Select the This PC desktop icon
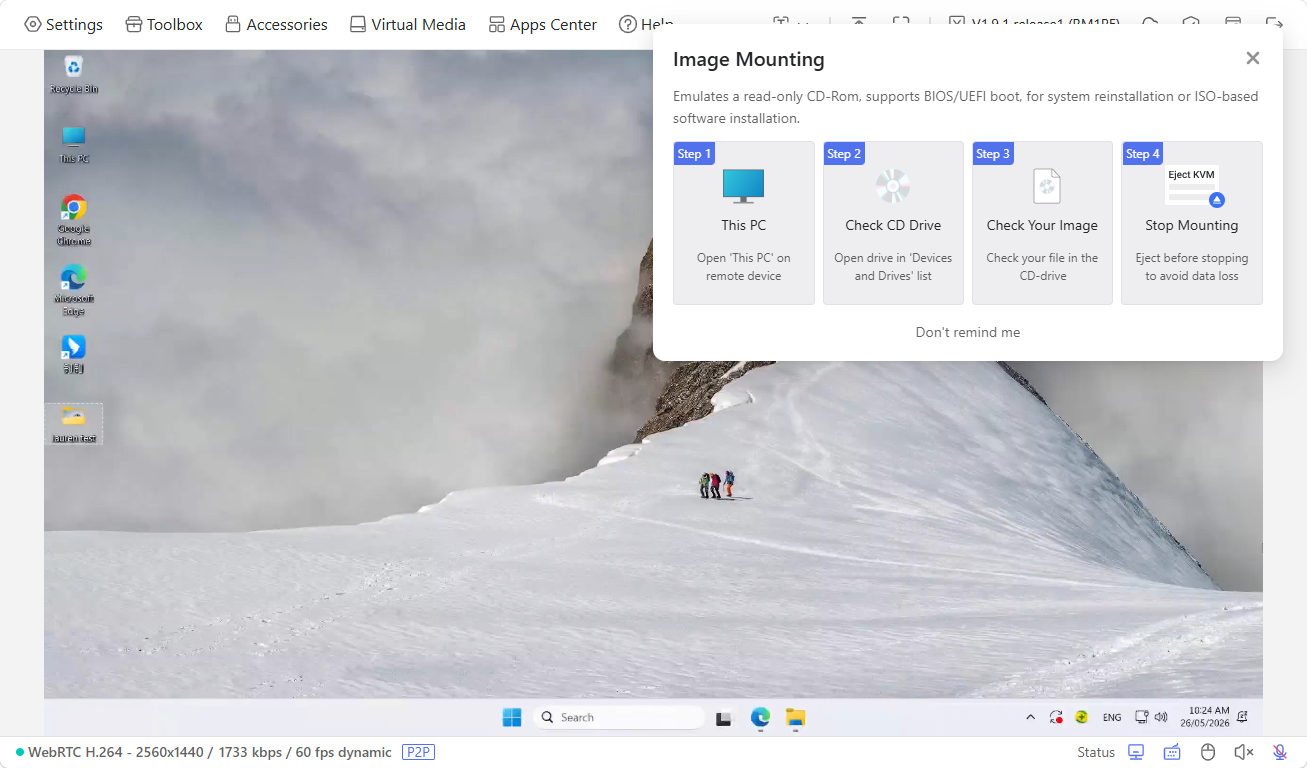This screenshot has width=1307, height=768. (x=74, y=145)
